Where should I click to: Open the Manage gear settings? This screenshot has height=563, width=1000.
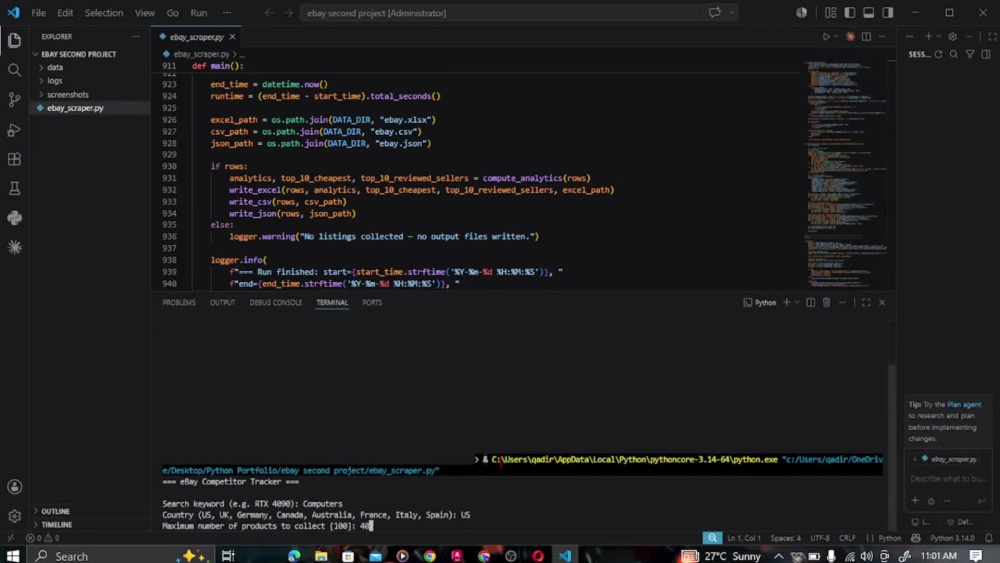pyautogui.click(x=14, y=516)
